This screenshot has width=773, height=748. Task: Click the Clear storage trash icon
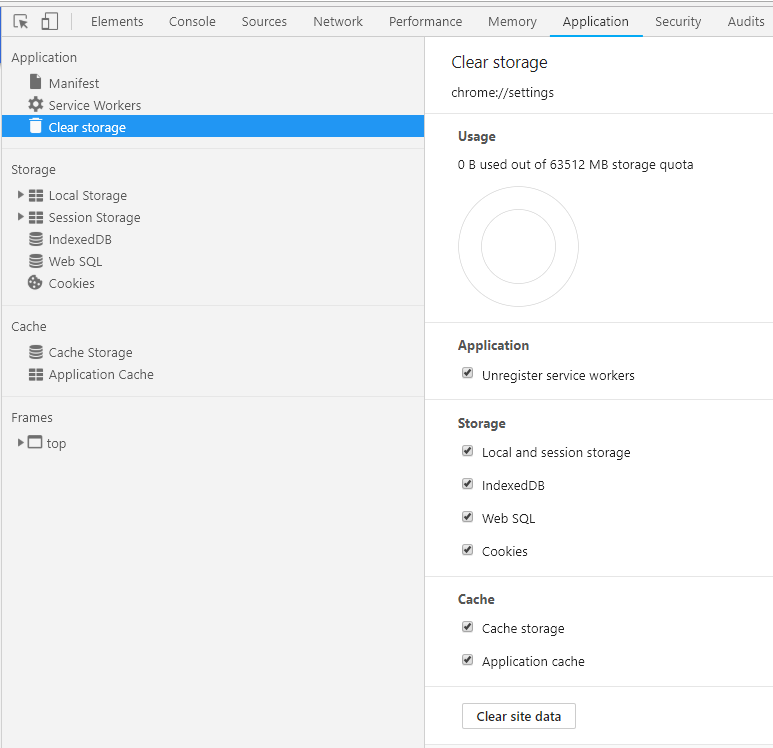35,126
